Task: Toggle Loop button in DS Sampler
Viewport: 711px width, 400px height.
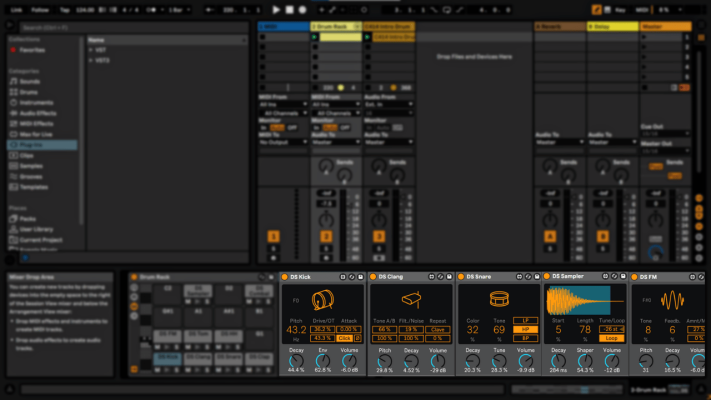Action: (611, 338)
